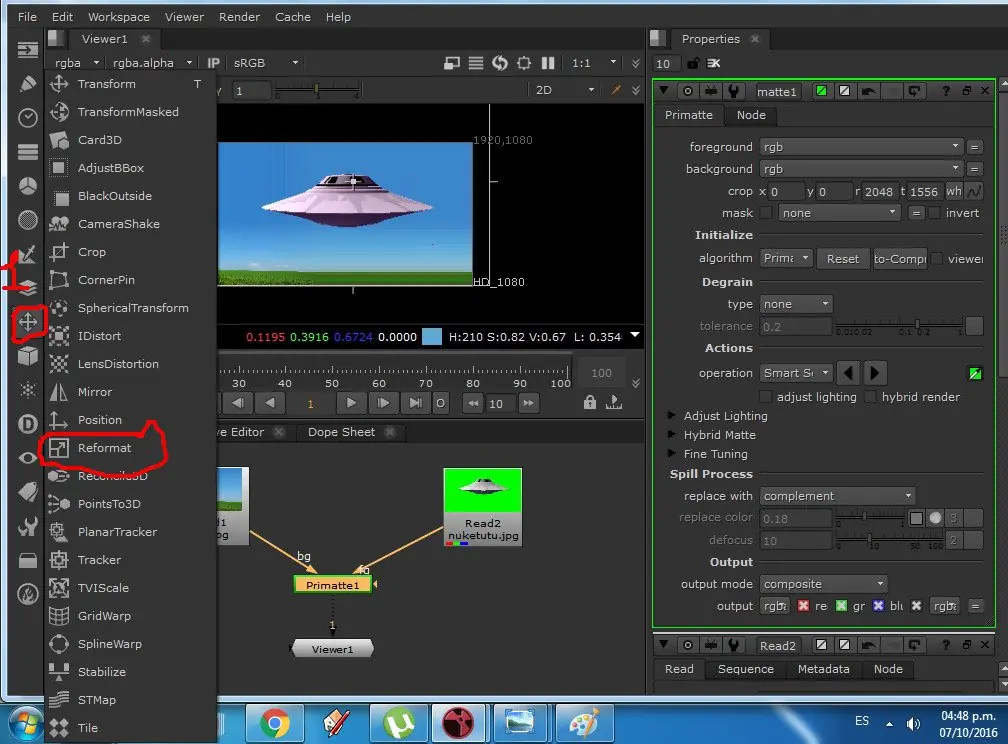Screen dimensions: 1008x744
Task: Click the viewer refresh icon
Action: point(500,63)
